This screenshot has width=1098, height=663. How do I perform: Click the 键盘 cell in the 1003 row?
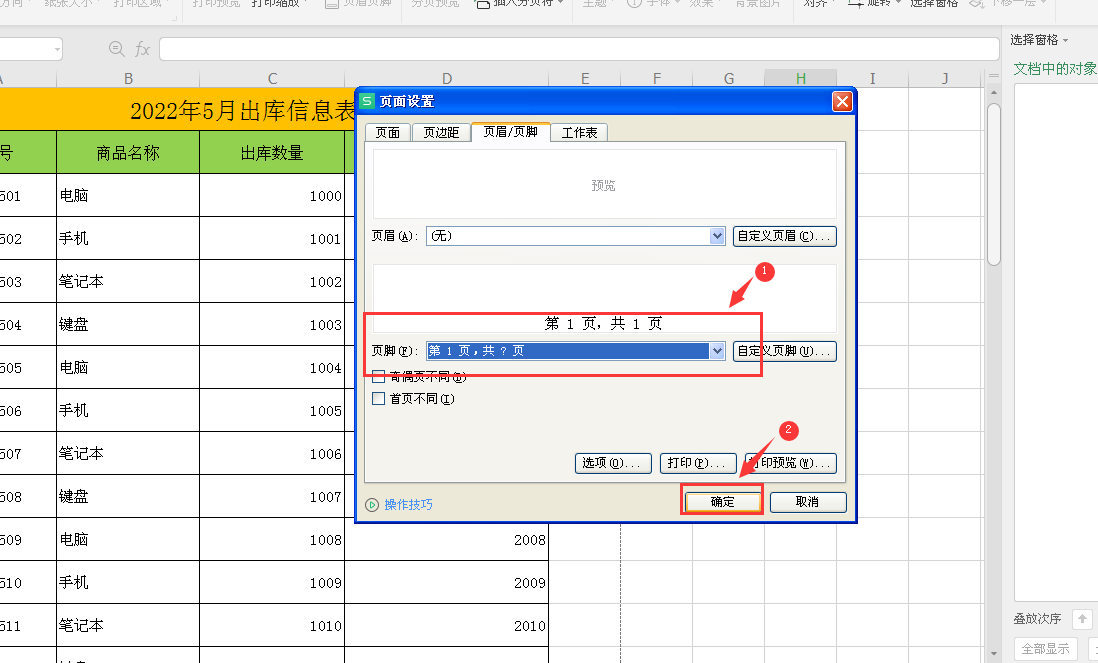[x=128, y=325]
